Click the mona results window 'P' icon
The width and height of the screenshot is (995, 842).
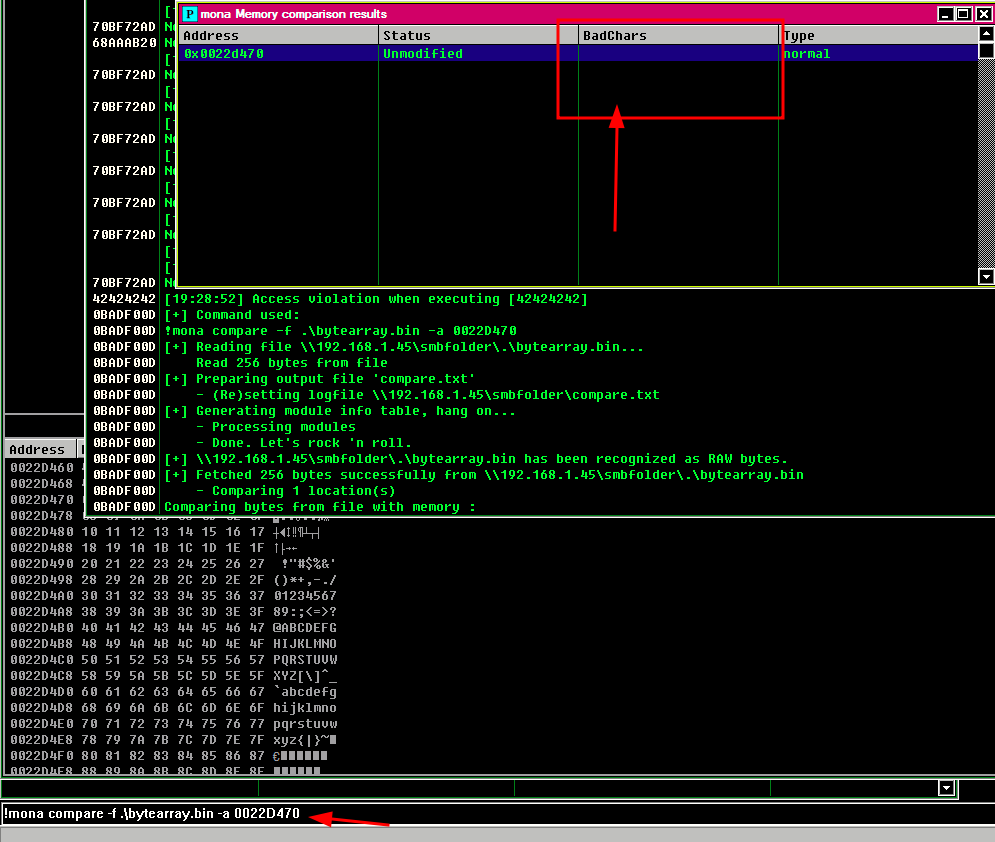pyautogui.click(x=190, y=14)
